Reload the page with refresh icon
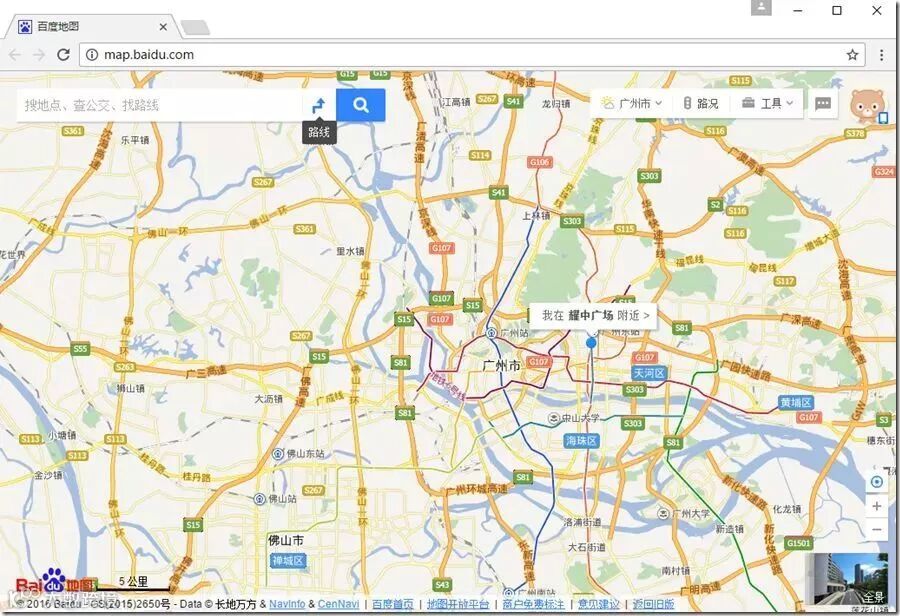Viewport: 900px width, 616px height. point(63,55)
